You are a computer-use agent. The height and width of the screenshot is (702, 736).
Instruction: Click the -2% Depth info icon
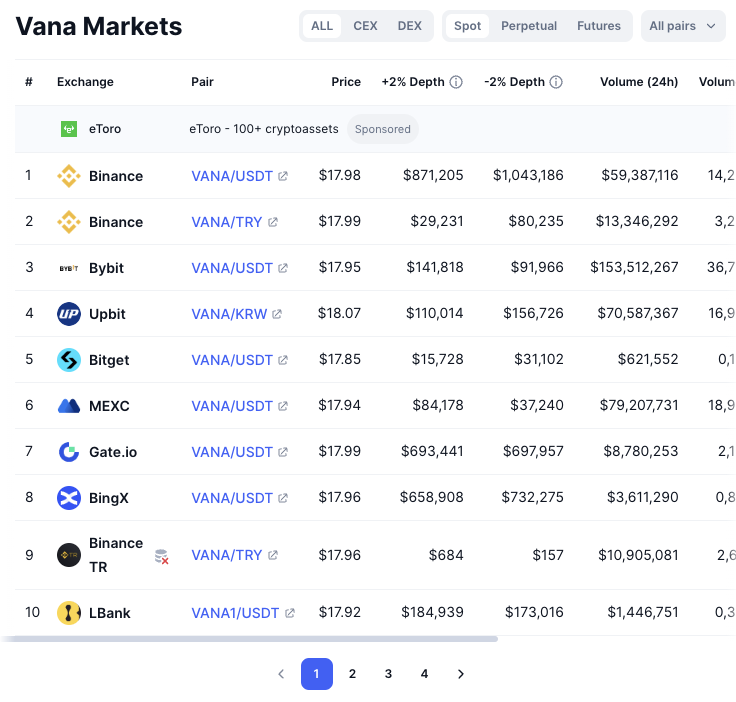click(556, 82)
